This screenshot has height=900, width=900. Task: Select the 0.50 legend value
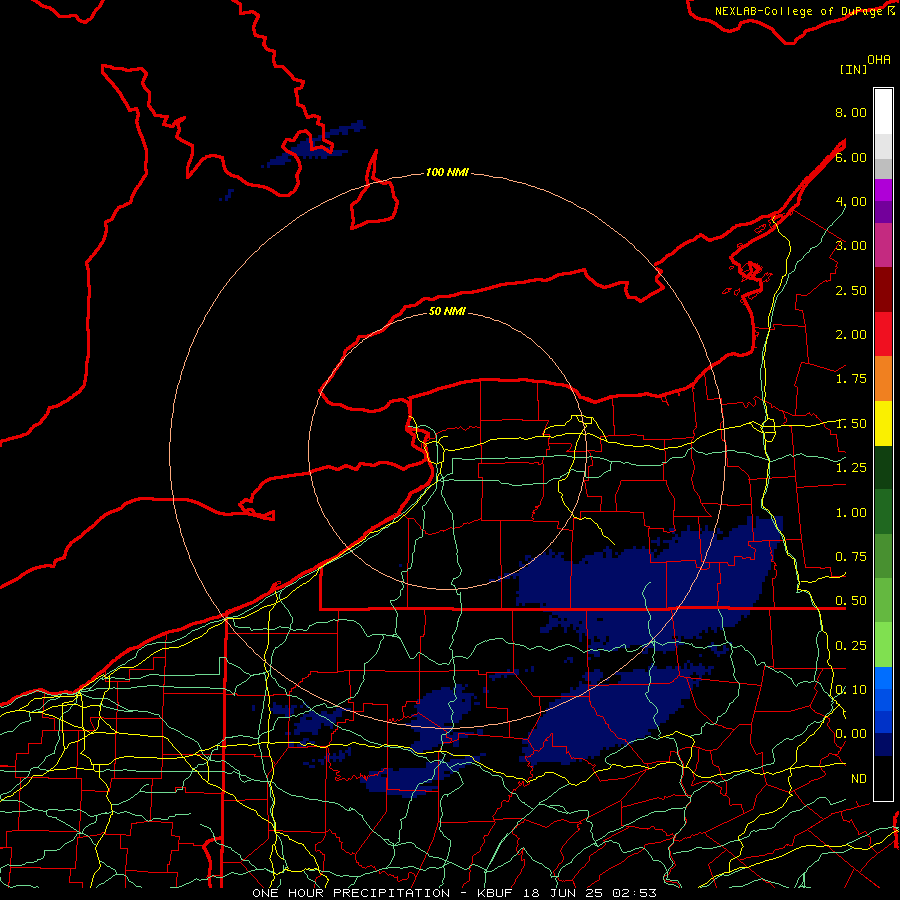coord(851,601)
